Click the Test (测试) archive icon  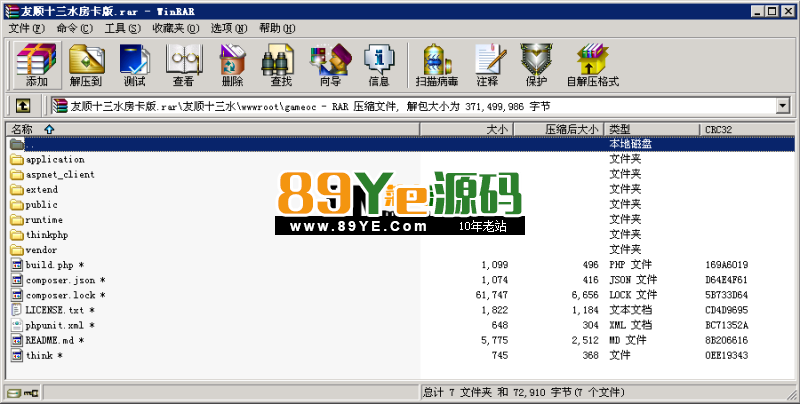coord(134,65)
